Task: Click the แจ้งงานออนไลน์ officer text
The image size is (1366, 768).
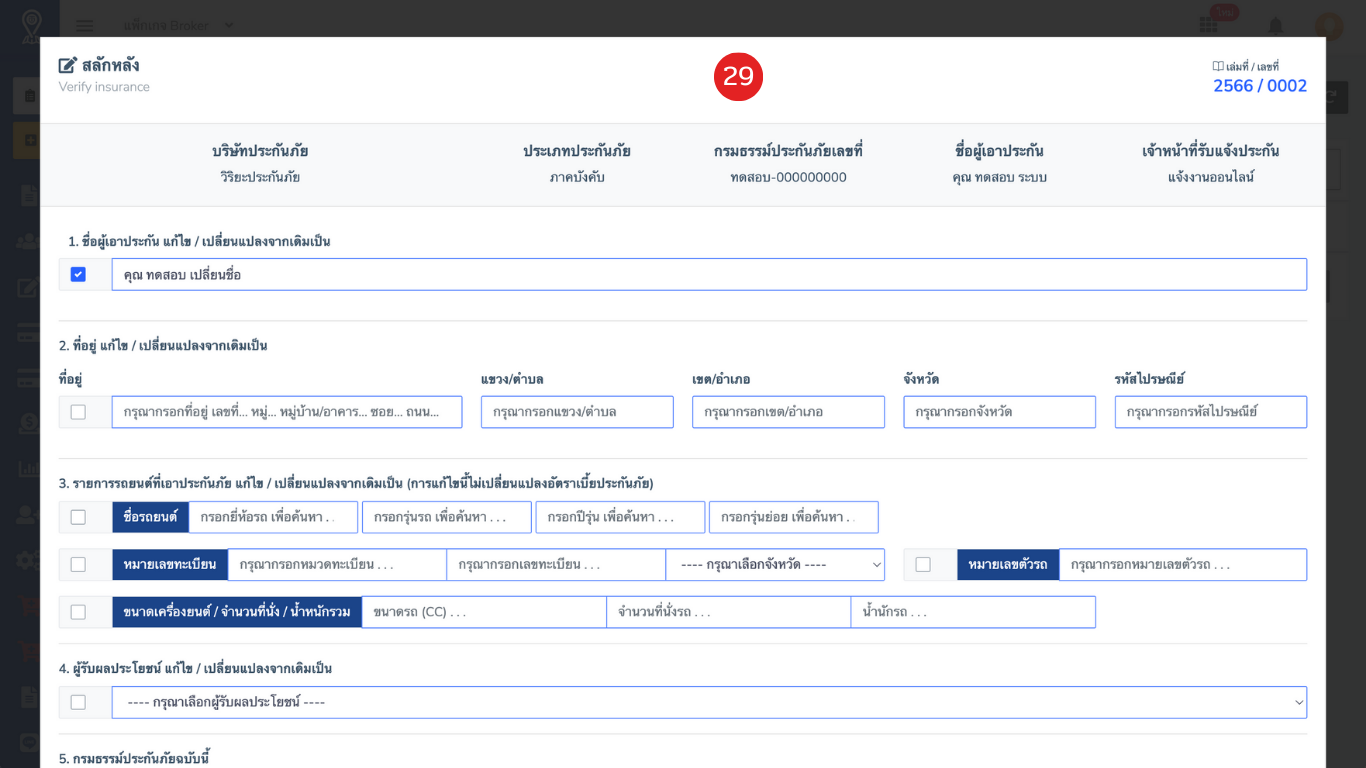Action: (x=1211, y=177)
